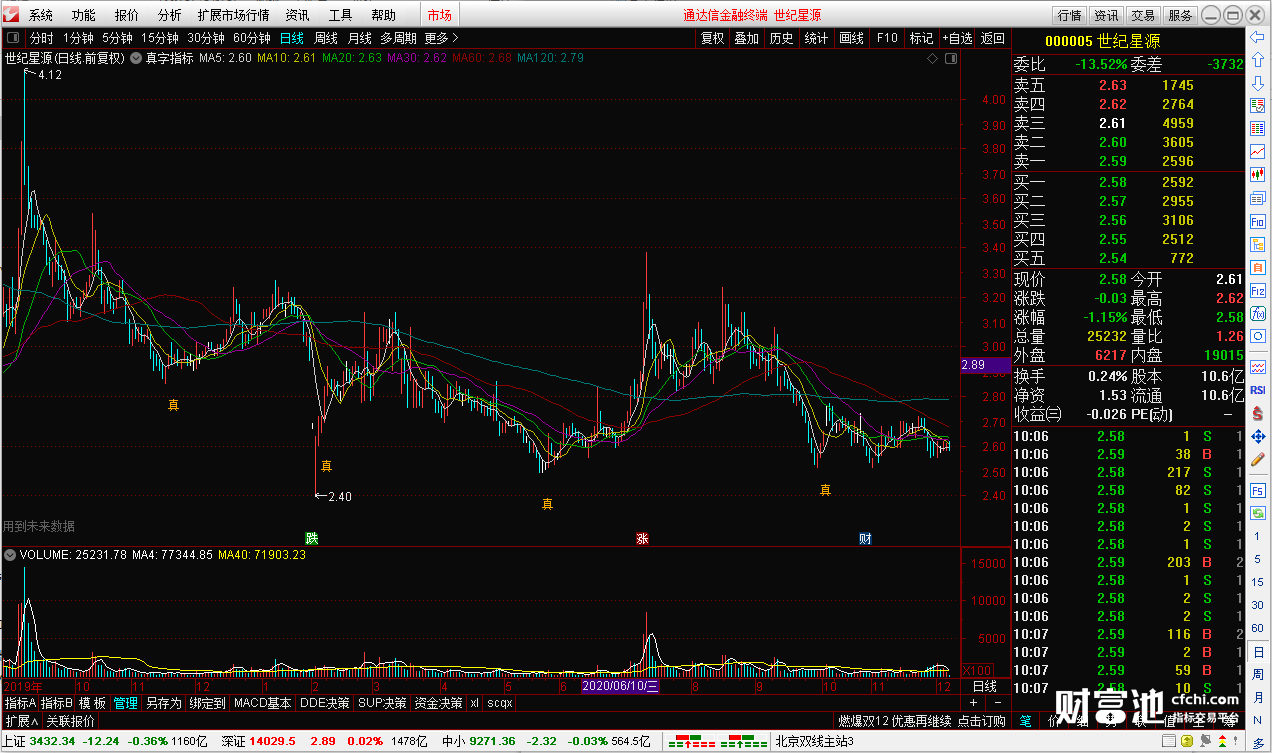Open the 资讯 menu
Screen dimensions: 1272x753
pos(297,15)
